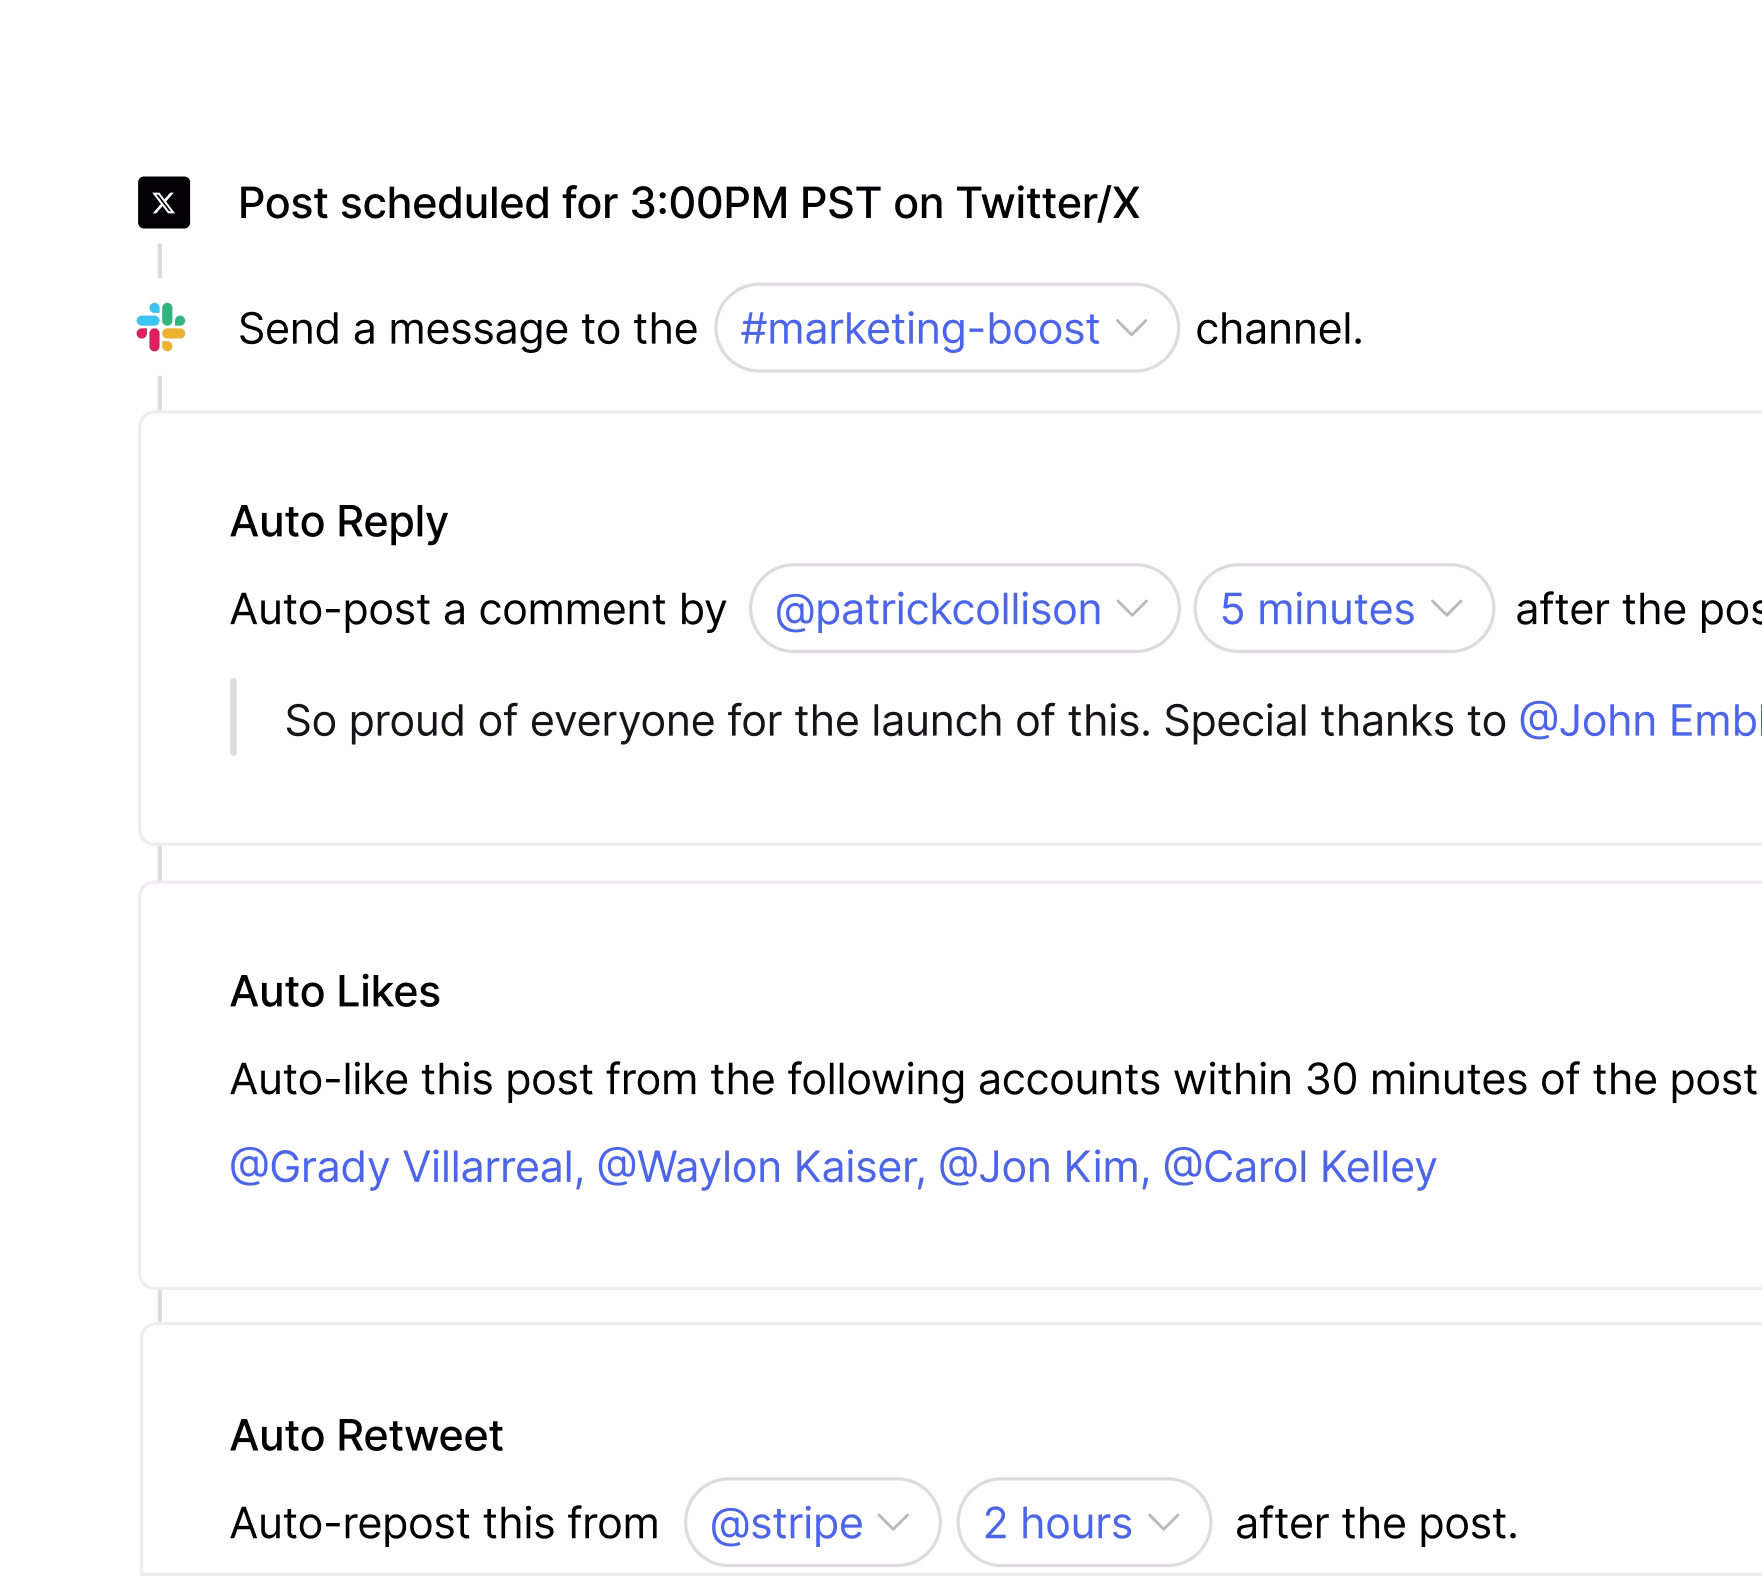Click the Auto Retweet section heading

pyautogui.click(x=367, y=1436)
